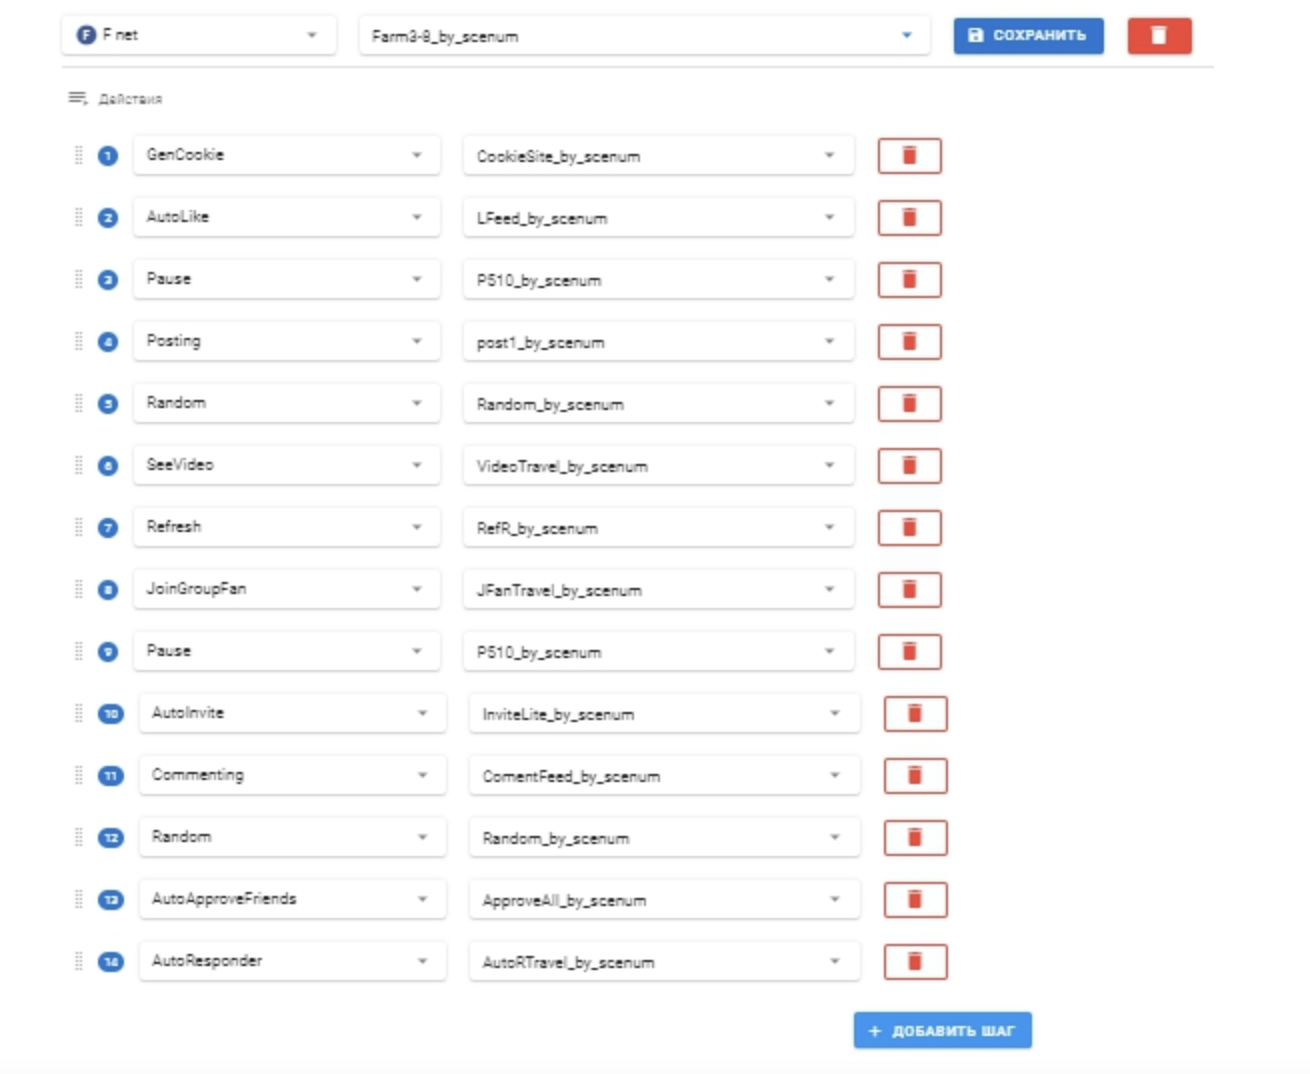Open the AutoInvite action dropdown

(x=292, y=713)
